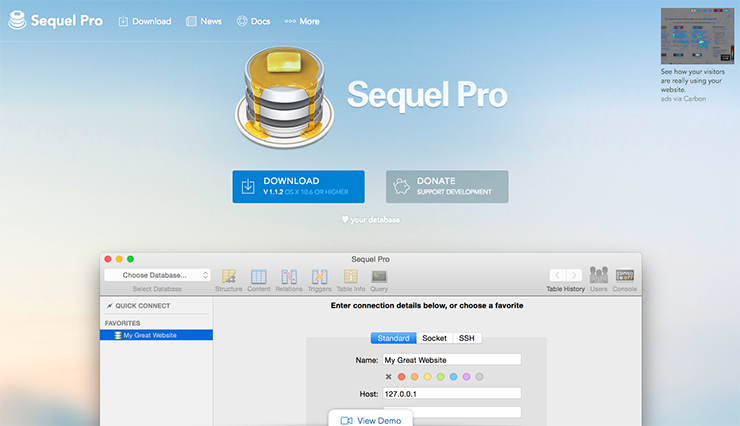The image size is (740, 426).
Task: Choose the red color label
Action: 402,376
